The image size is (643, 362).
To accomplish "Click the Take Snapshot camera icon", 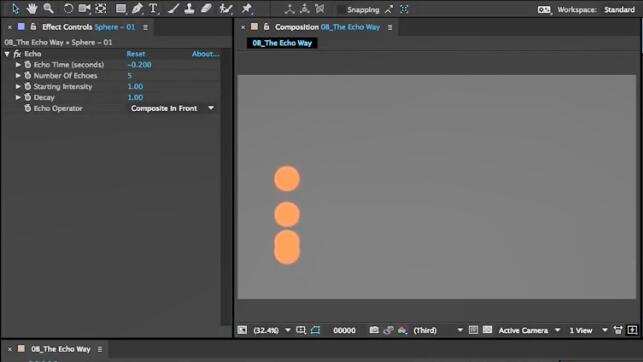I will coord(374,330).
